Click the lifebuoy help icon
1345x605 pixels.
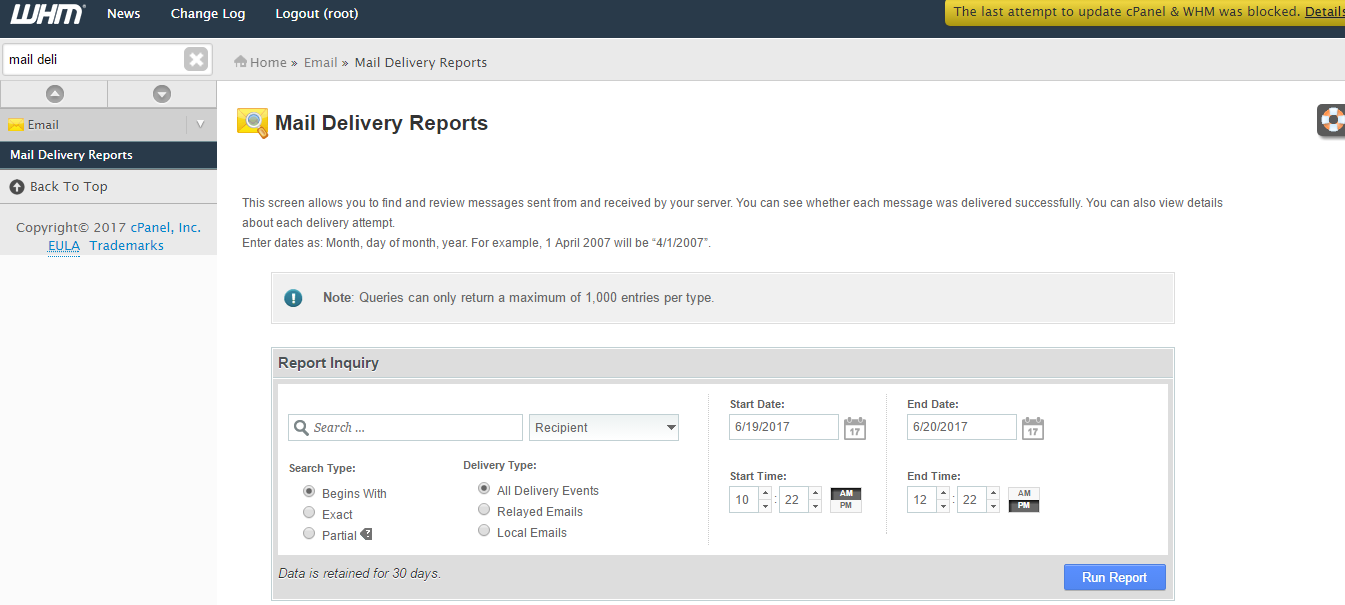pos(1332,120)
